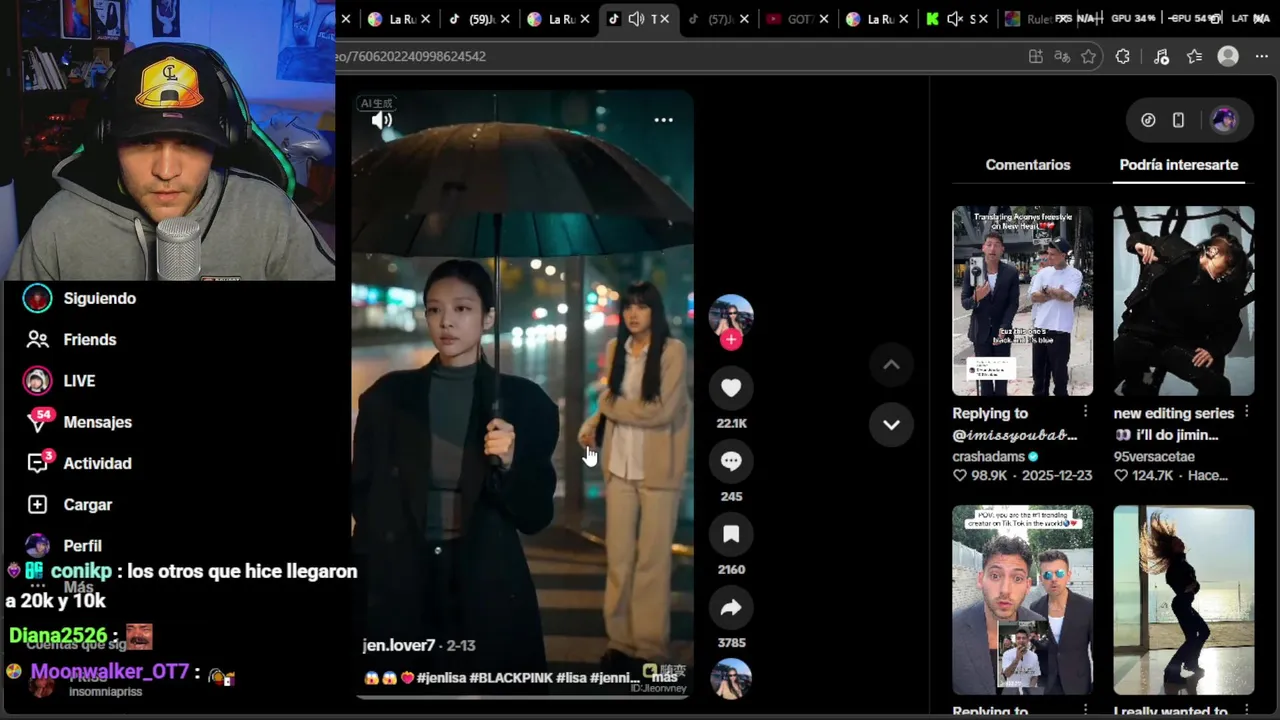Open LIVE in the sidebar
Screen dimensions: 1280x720
click(79, 381)
